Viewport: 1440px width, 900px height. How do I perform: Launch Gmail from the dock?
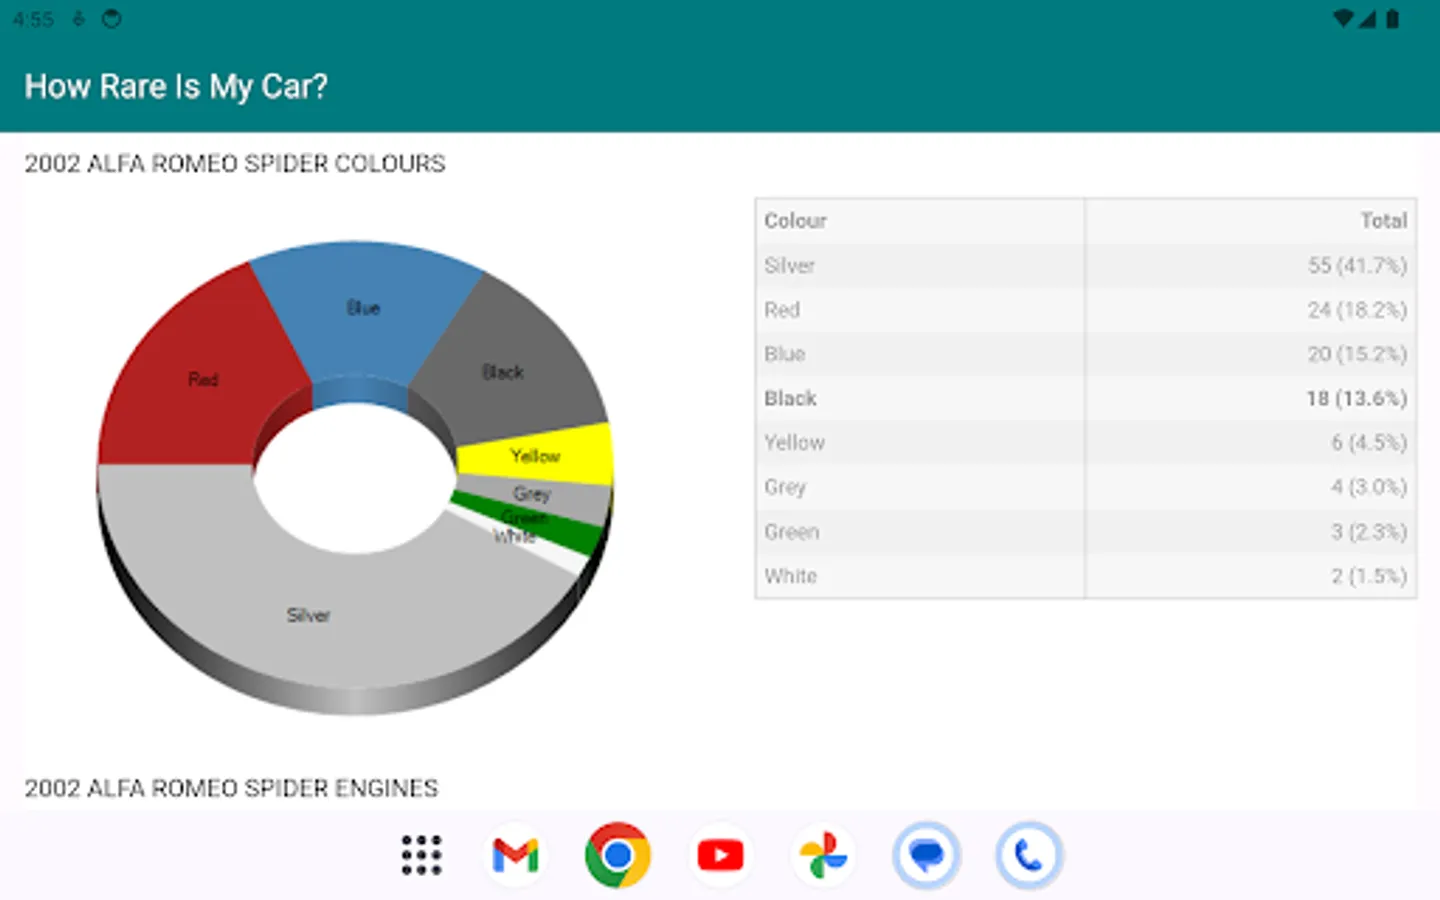[516, 855]
